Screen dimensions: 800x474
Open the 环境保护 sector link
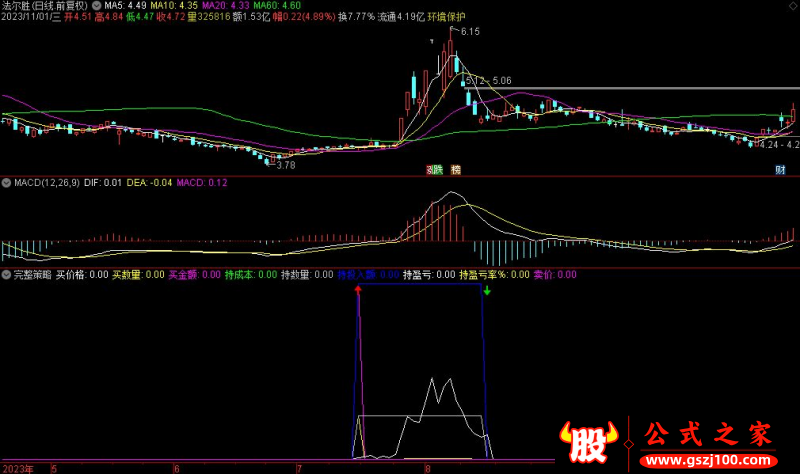[420, 16]
